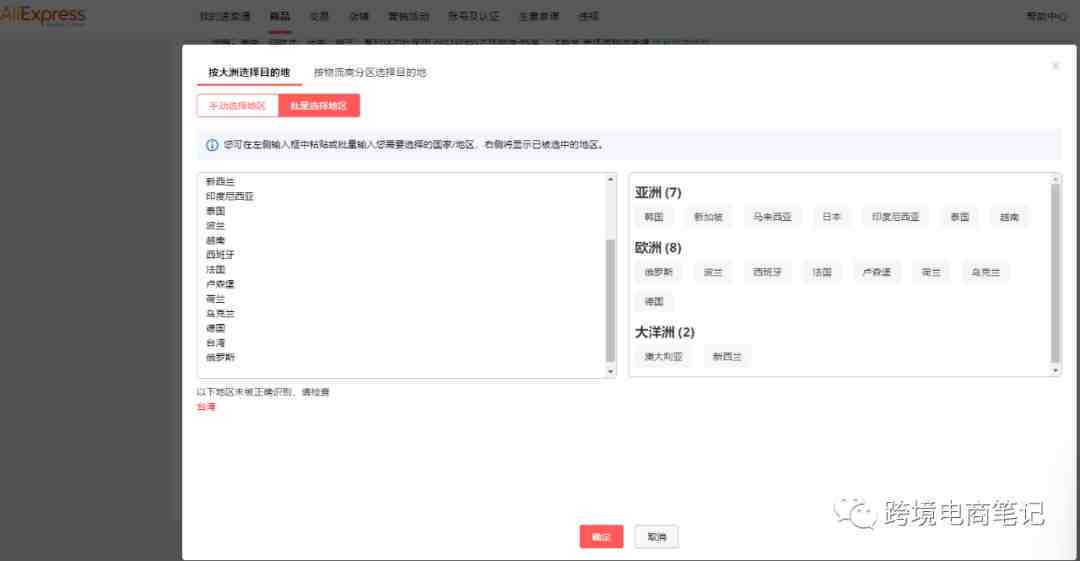Open the 违规 top navigation item
This screenshot has height=561, width=1080.
tap(589, 16)
